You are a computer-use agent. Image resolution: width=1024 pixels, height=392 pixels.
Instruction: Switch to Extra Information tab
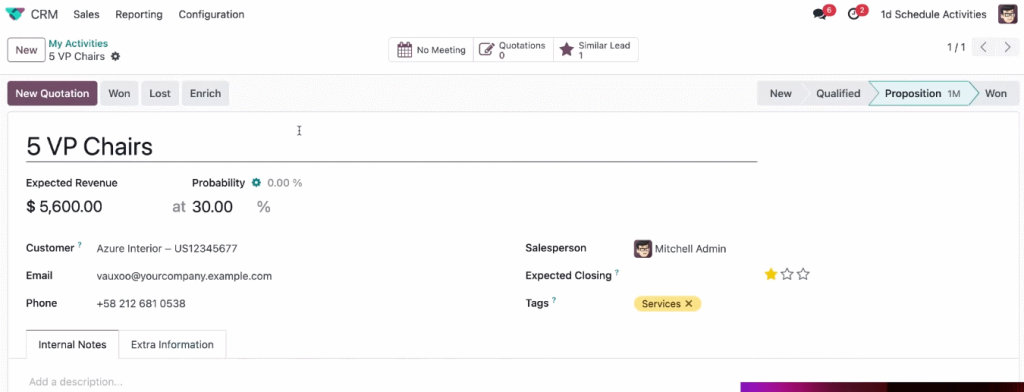point(172,344)
